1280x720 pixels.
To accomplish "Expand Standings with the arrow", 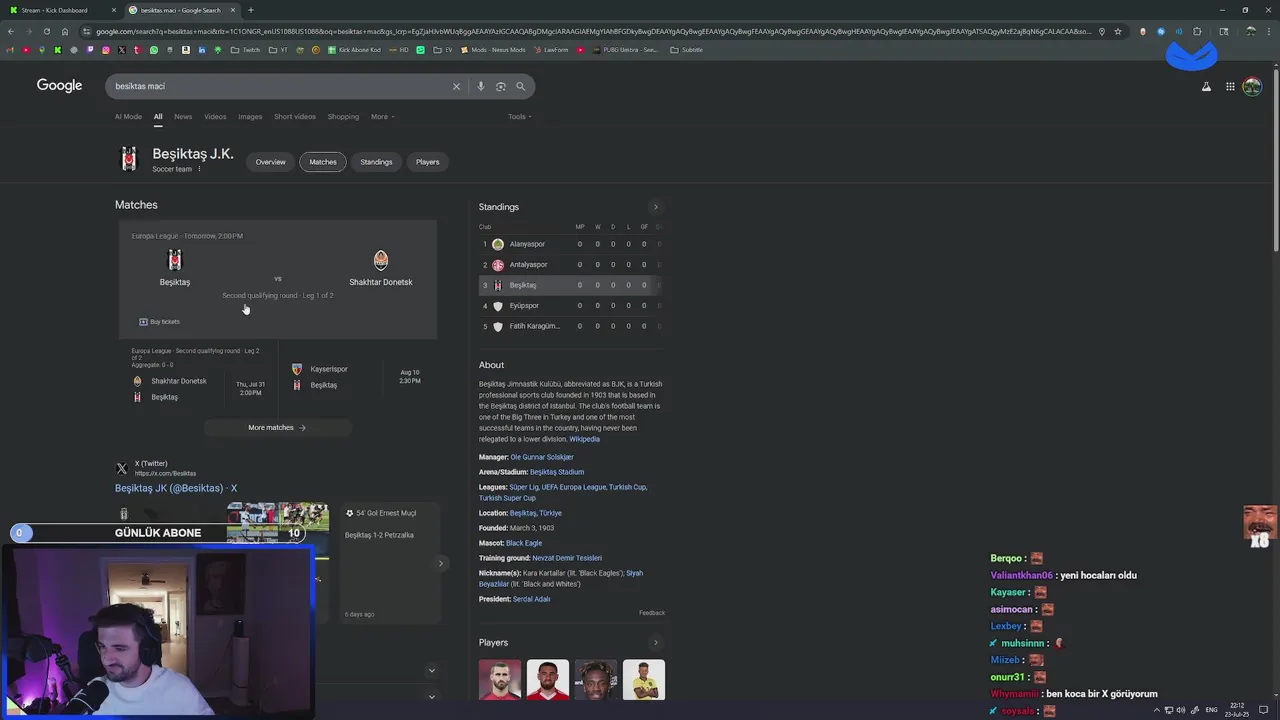I will (x=655, y=207).
